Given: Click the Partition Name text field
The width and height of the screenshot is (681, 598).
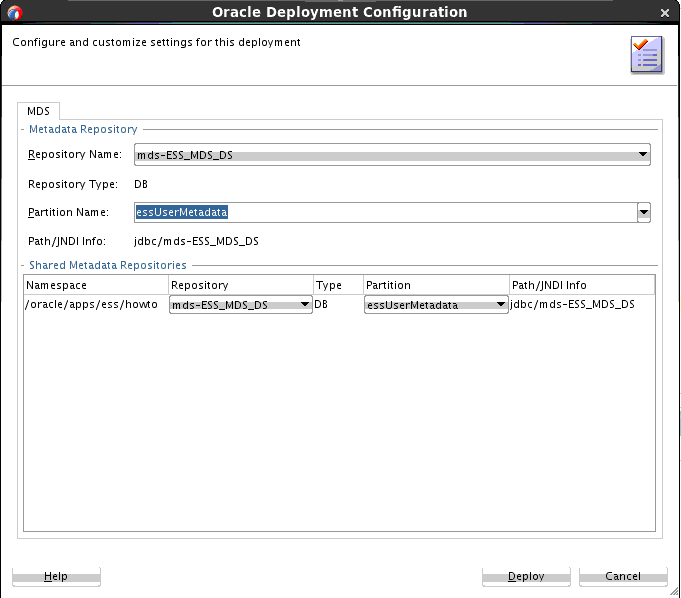Looking at the screenshot, I should pos(386,212).
